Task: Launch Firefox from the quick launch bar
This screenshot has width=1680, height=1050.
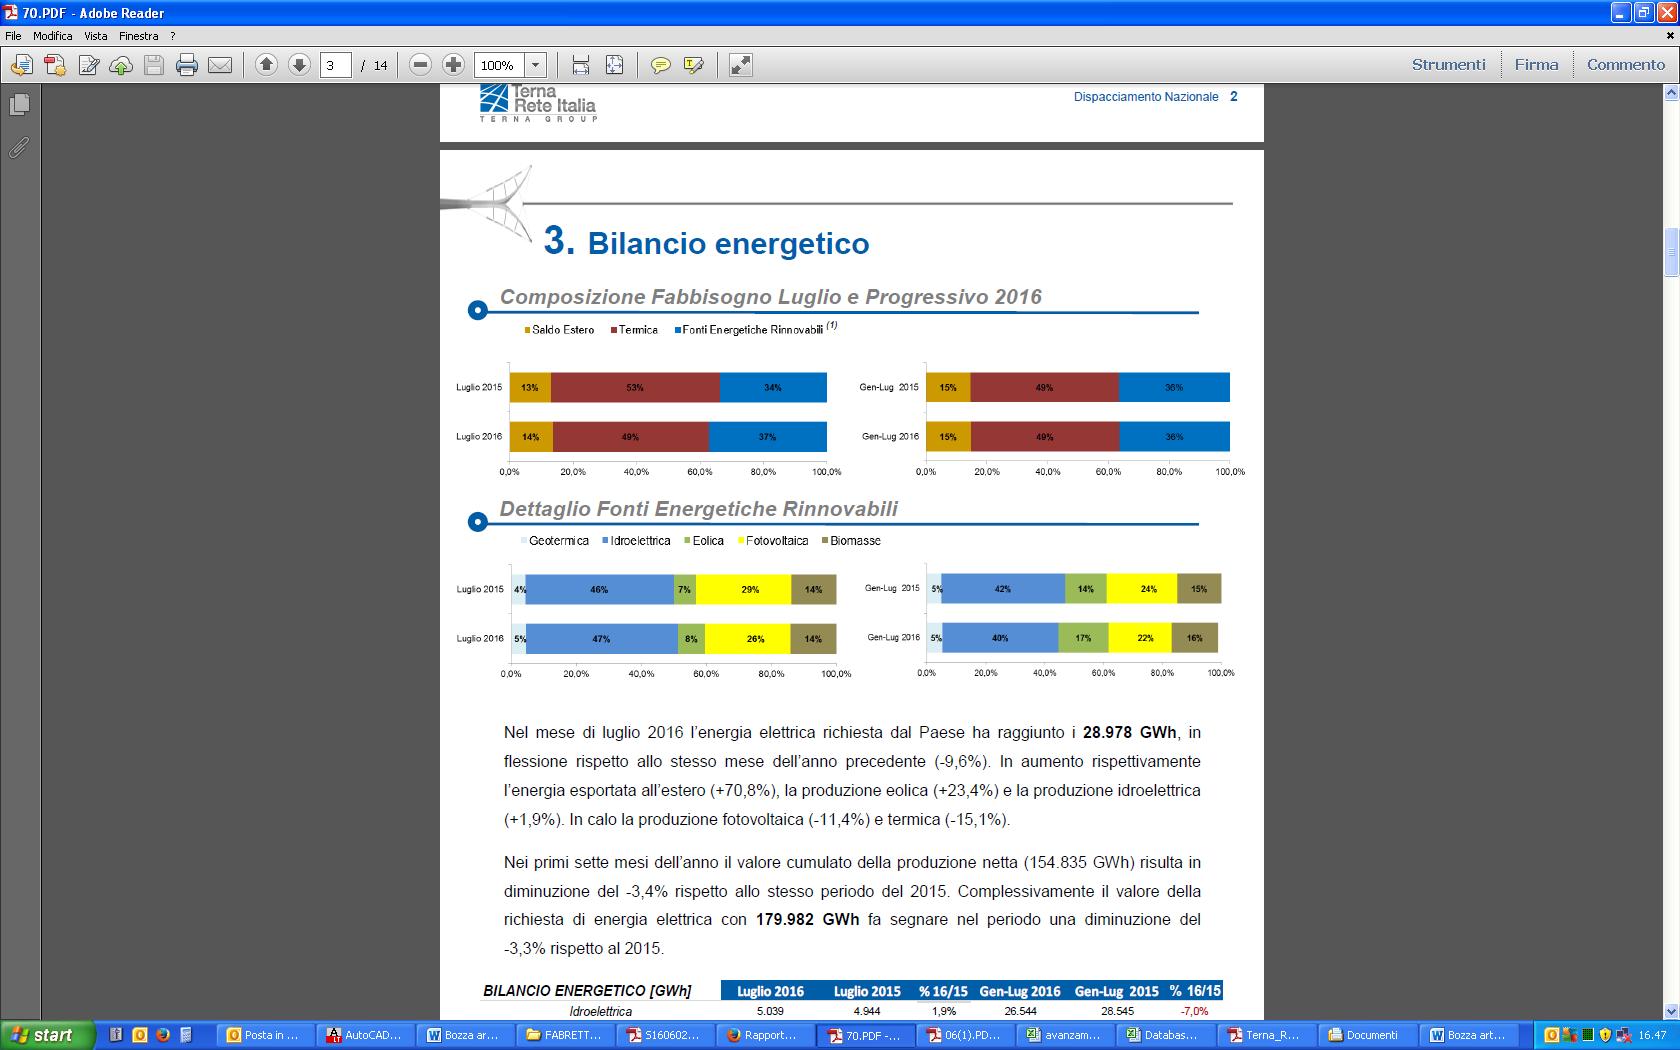Action: coord(162,1035)
